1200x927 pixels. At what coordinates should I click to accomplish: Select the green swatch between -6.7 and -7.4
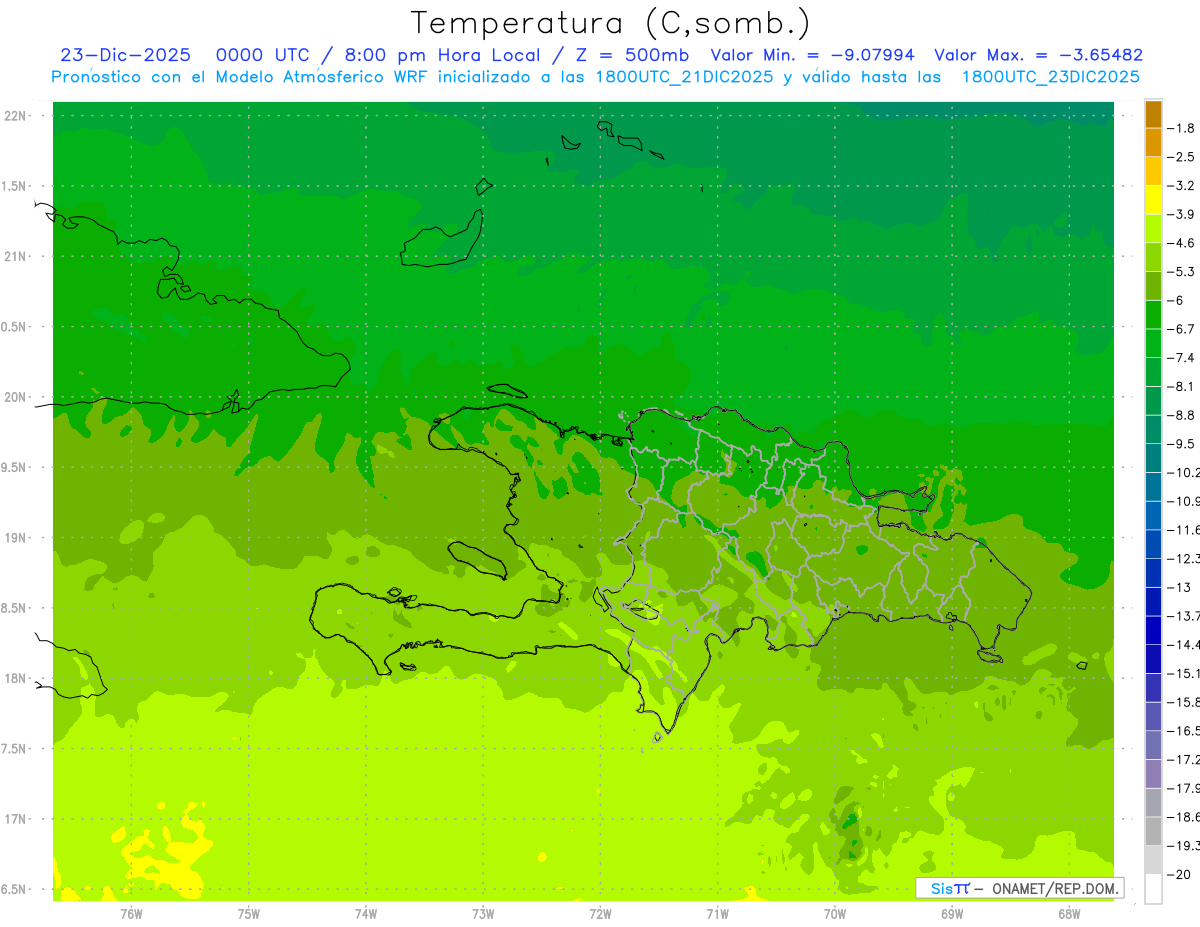(x=1153, y=343)
